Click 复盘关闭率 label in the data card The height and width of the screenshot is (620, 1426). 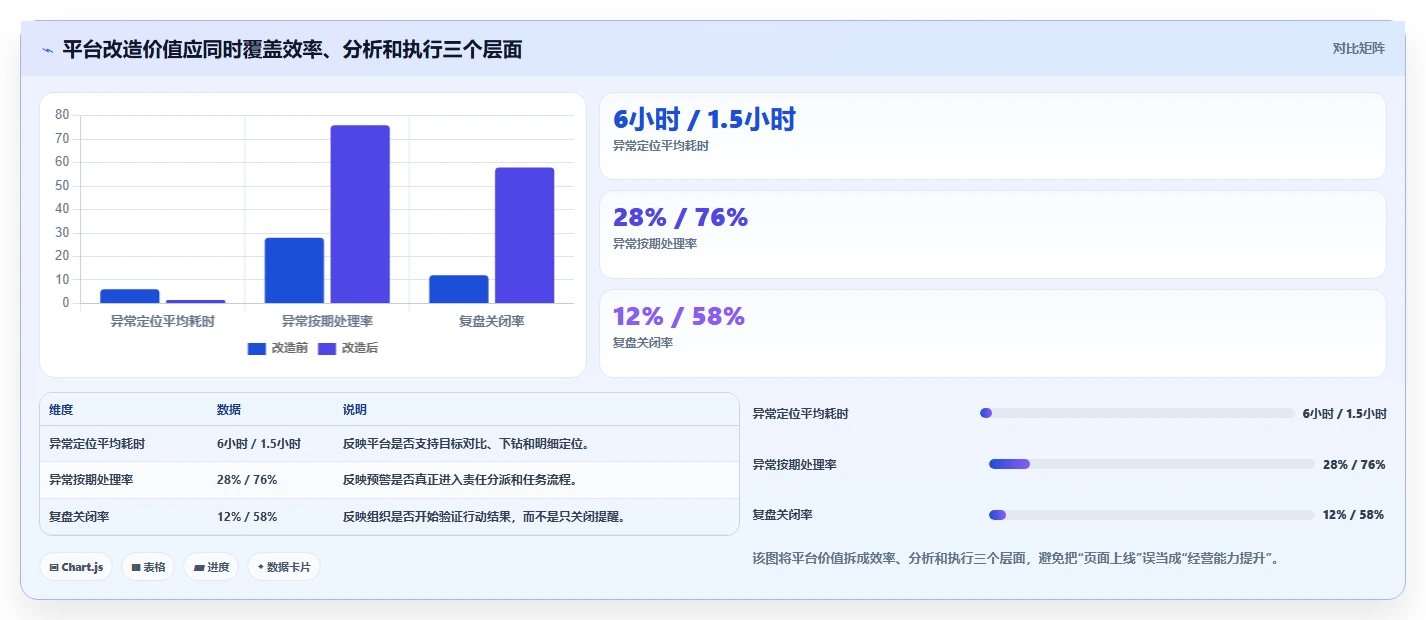coord(643,343)
